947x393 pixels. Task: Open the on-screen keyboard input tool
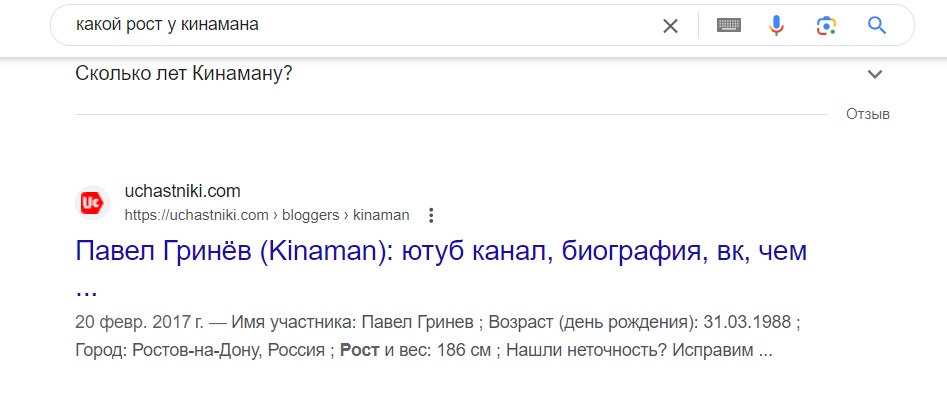tap(729, 25)
